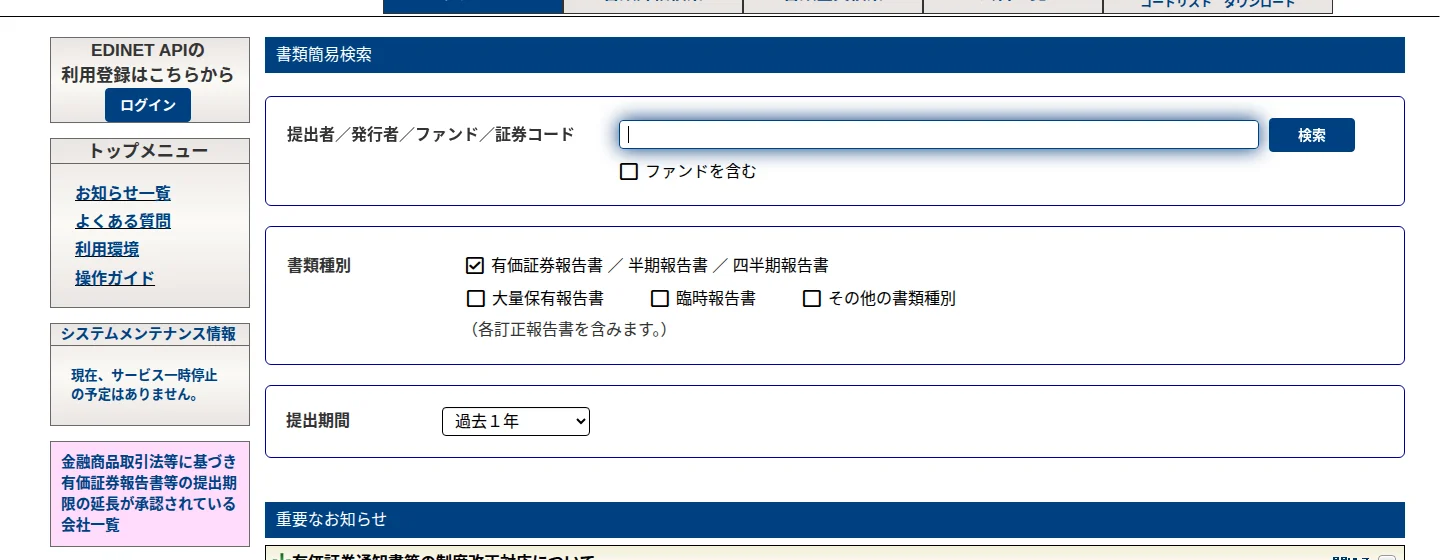1440x560 pixels.
Task: Click the トップメニュー heading
Action: 150,151
